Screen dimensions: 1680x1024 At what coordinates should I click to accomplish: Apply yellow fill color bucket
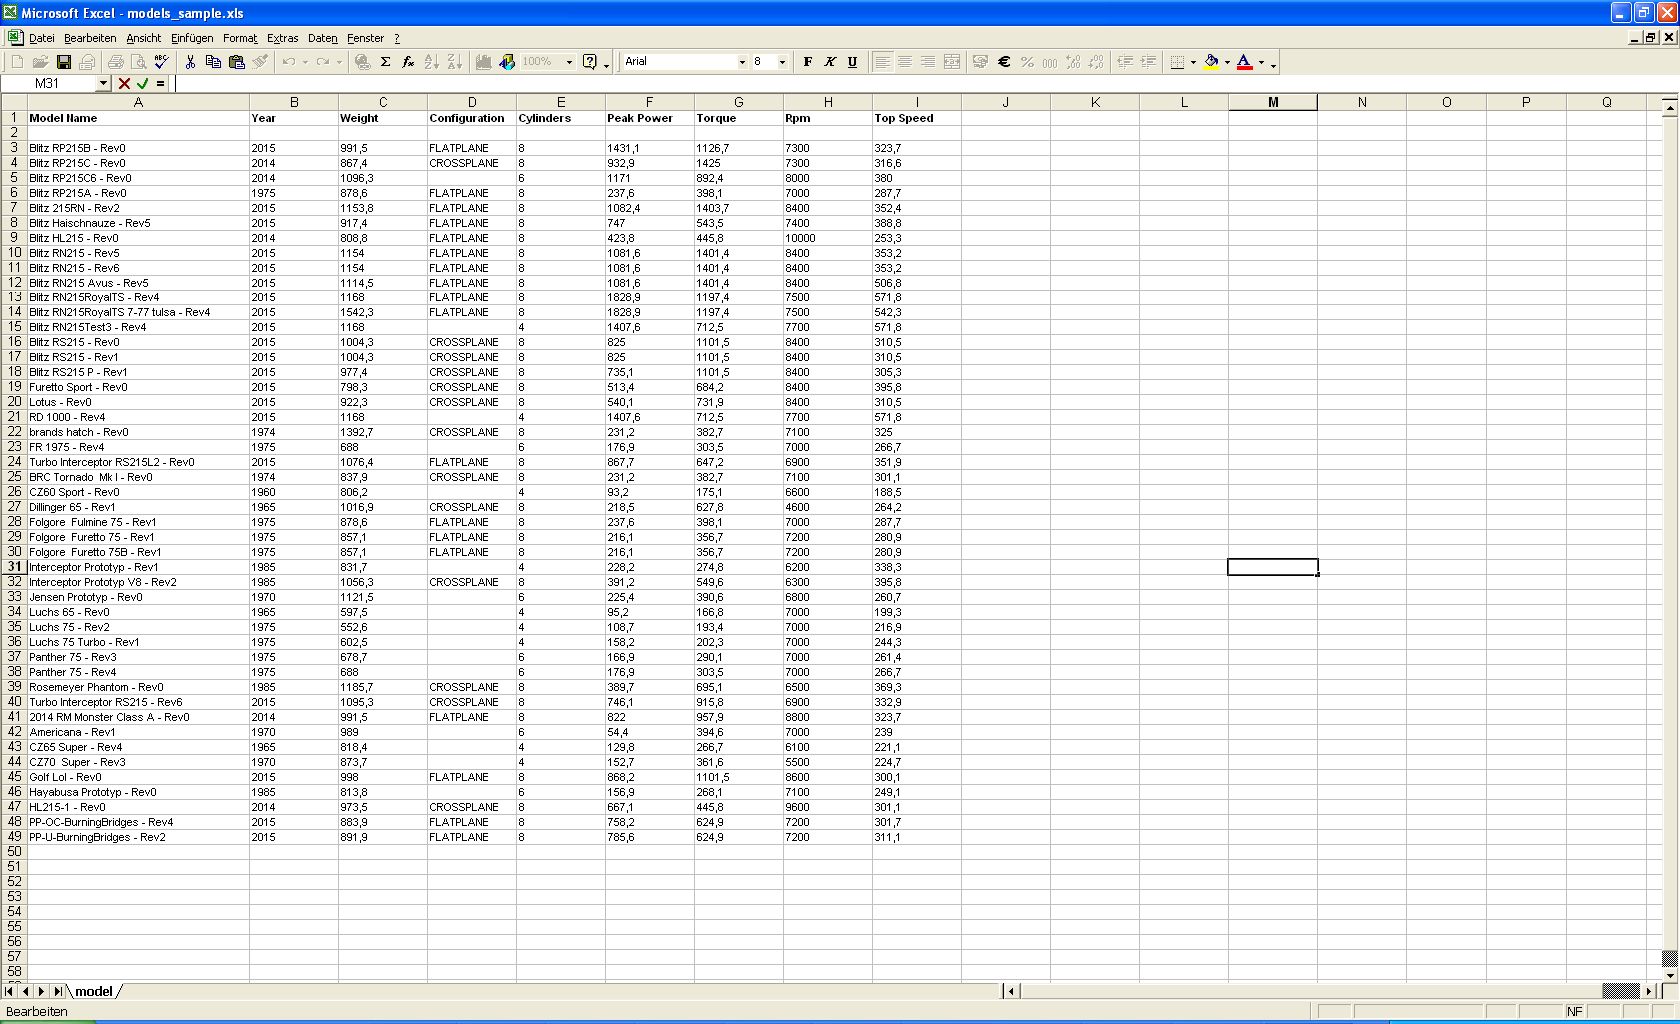pos(1212,62)
